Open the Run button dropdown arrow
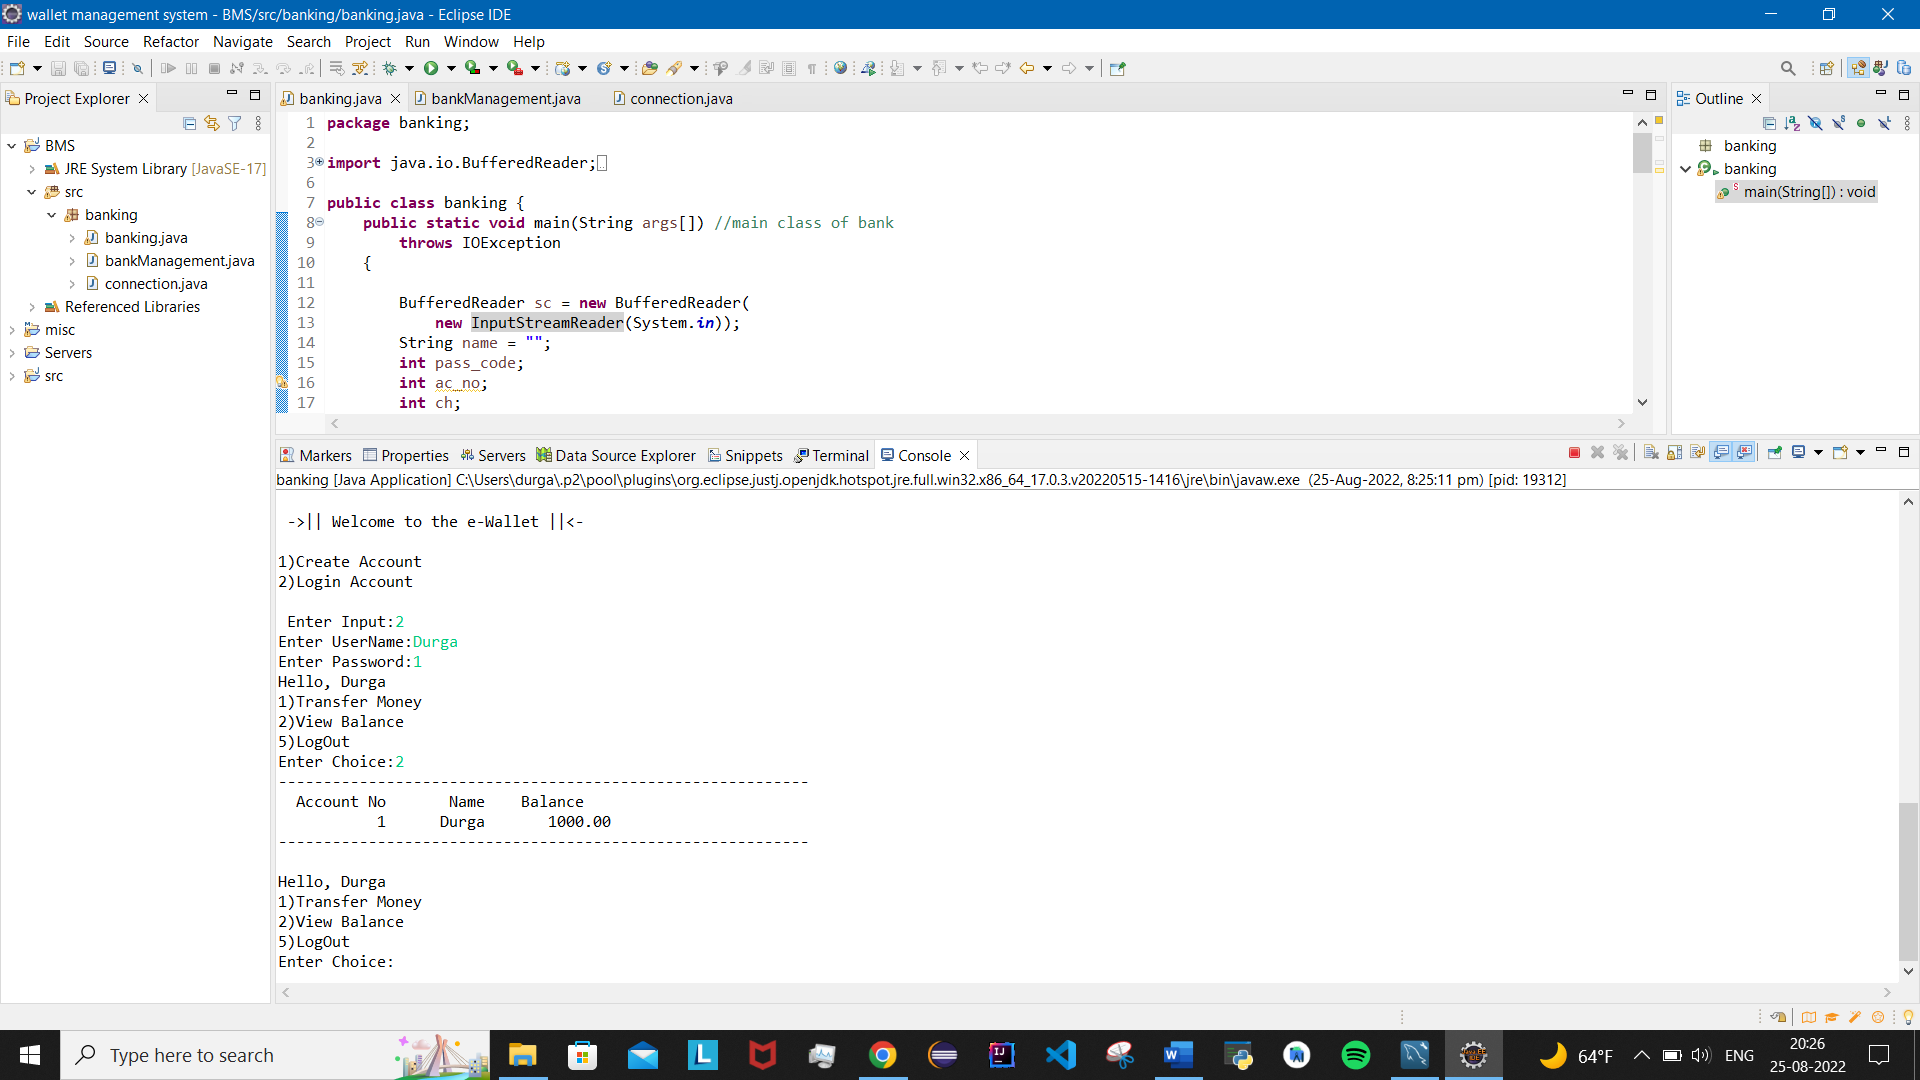This screenshot has width=1920, height=1080. coord(451,68)
